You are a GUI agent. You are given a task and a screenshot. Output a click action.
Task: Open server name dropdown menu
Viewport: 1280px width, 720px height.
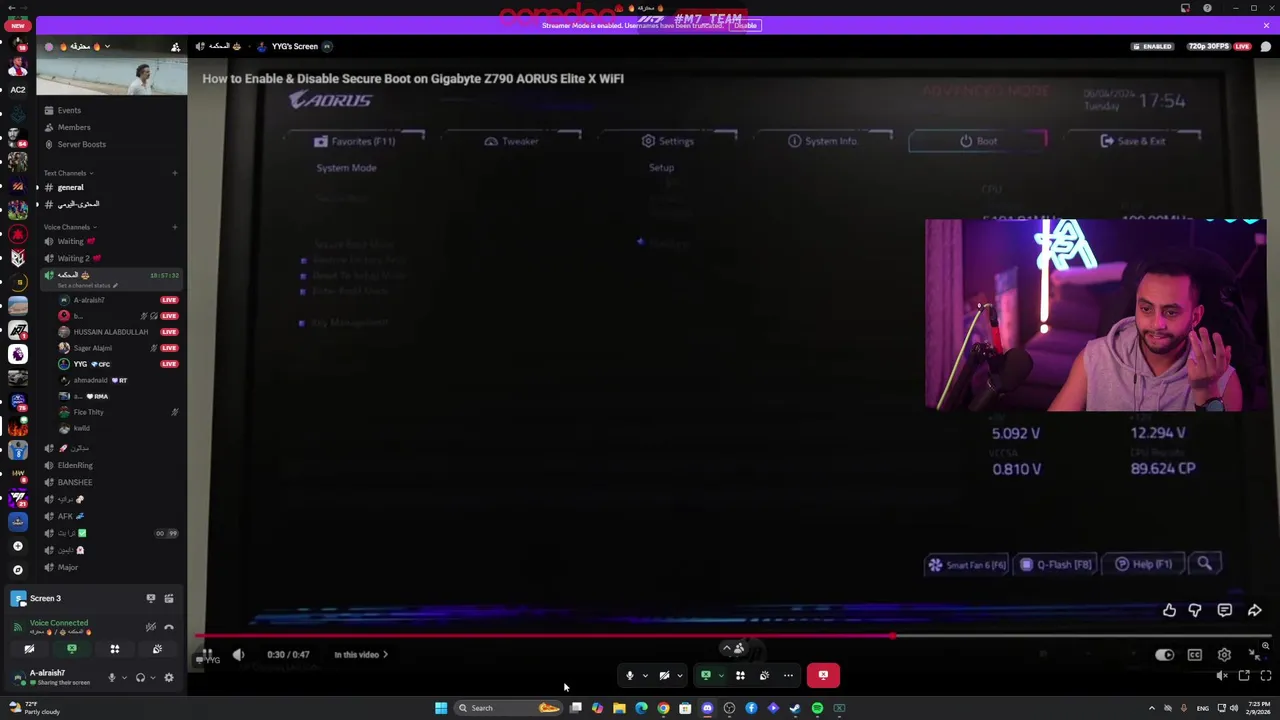(85, 46)
